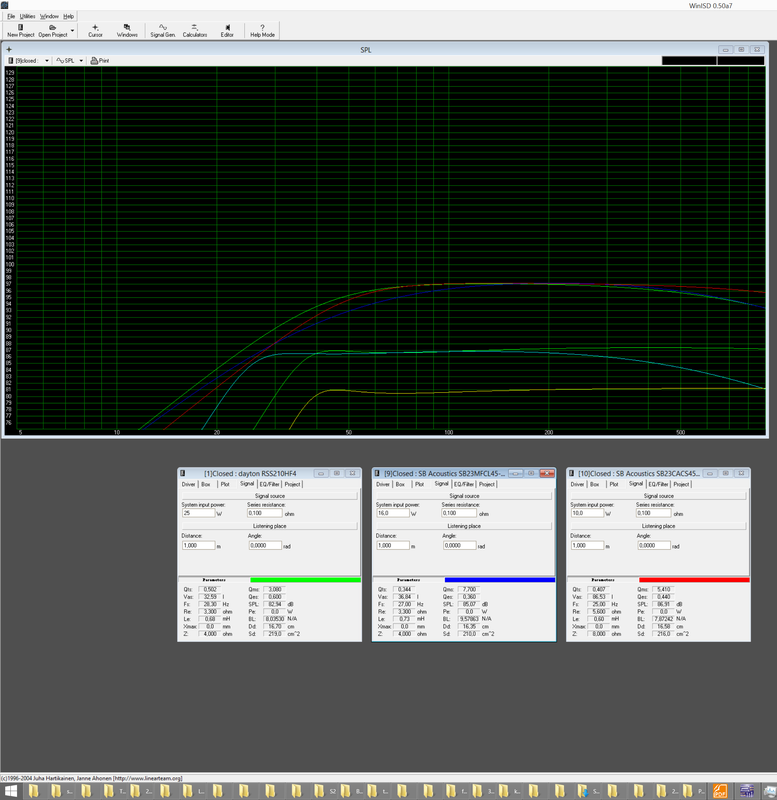Viewport: 777px width, 800px height.
Task: Click the Print icon in the SPL window
Action: 100,60
